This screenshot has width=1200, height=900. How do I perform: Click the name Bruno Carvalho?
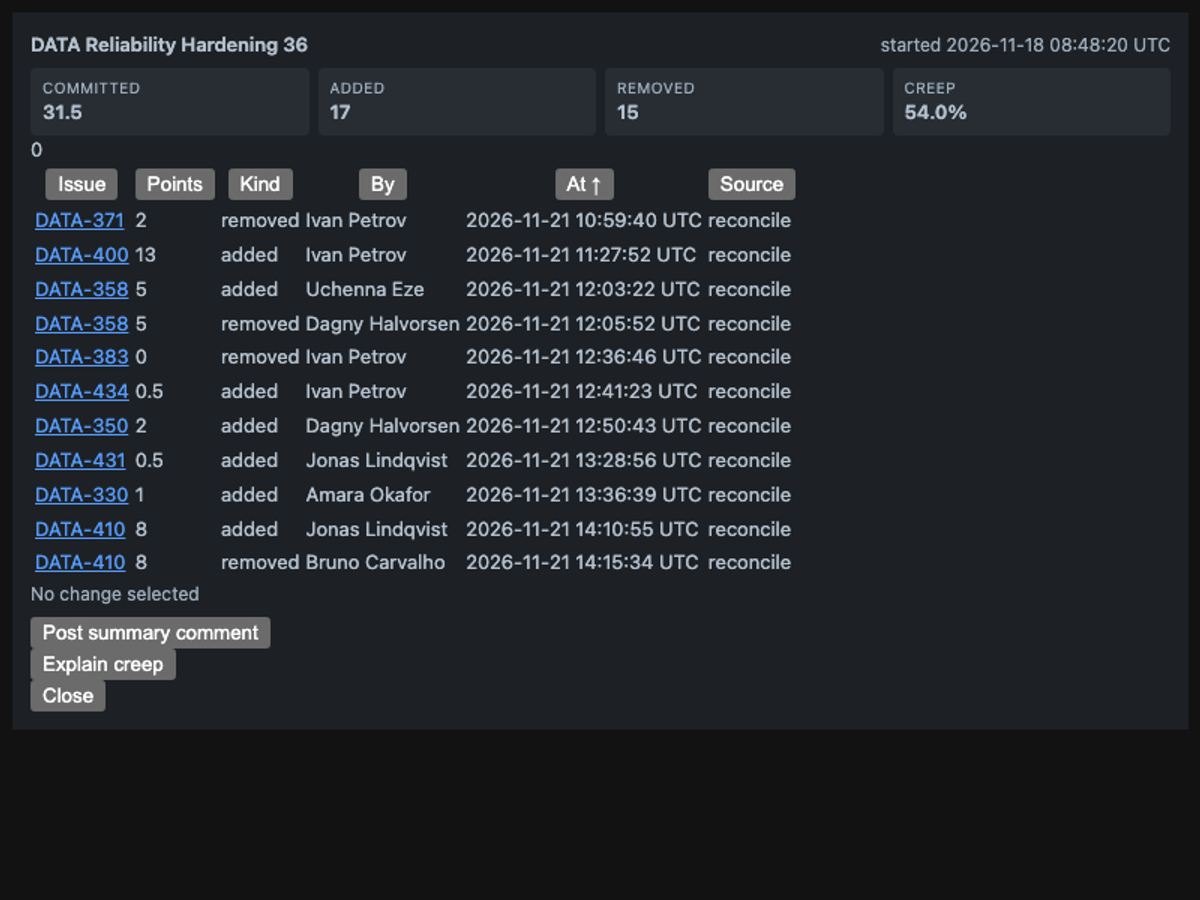point(375,562)
